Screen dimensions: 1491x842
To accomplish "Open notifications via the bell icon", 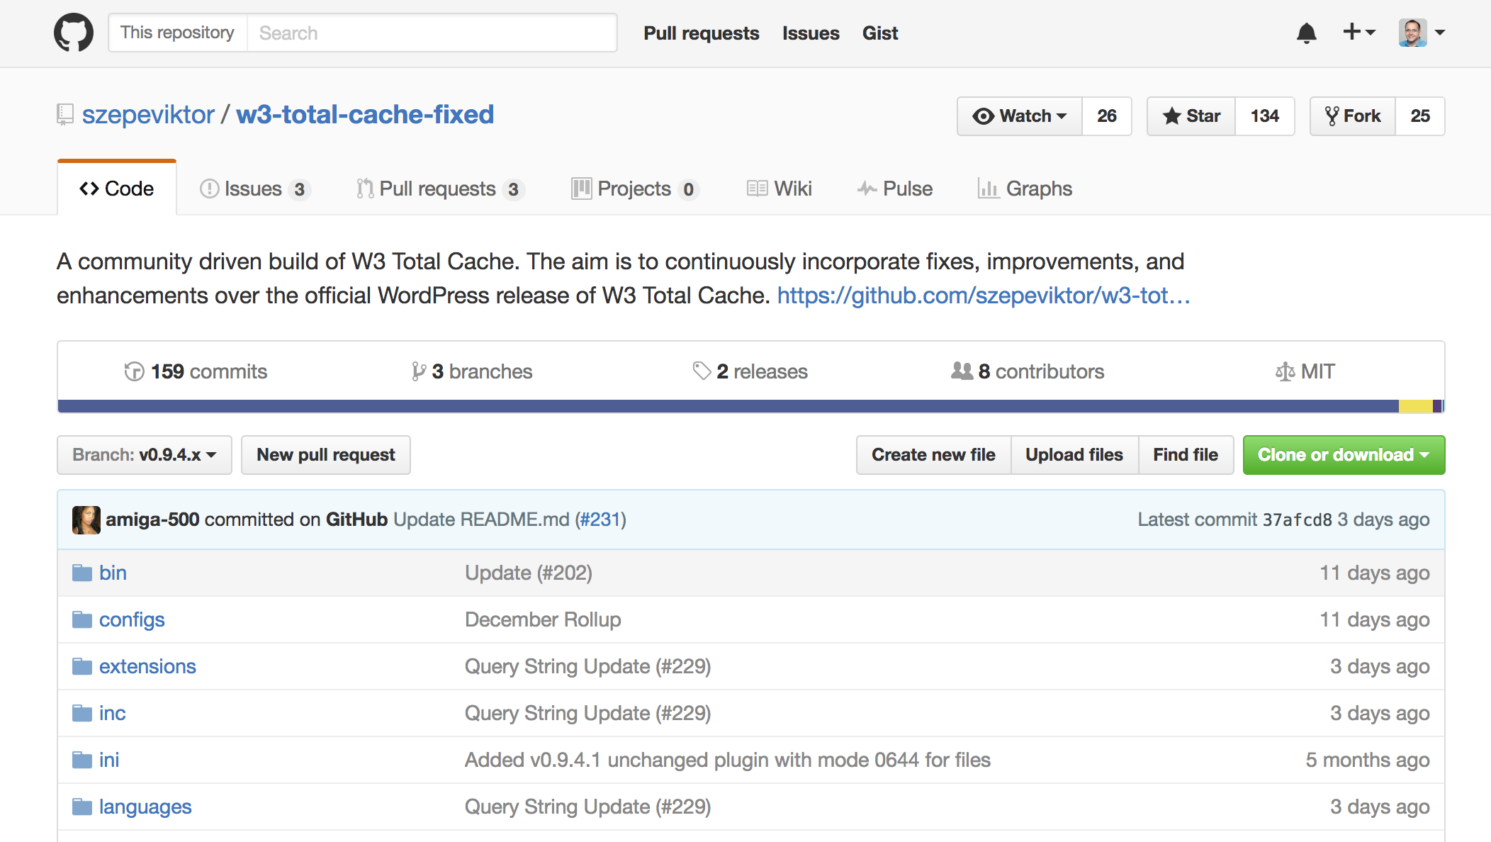I will tap(1306, 33).
